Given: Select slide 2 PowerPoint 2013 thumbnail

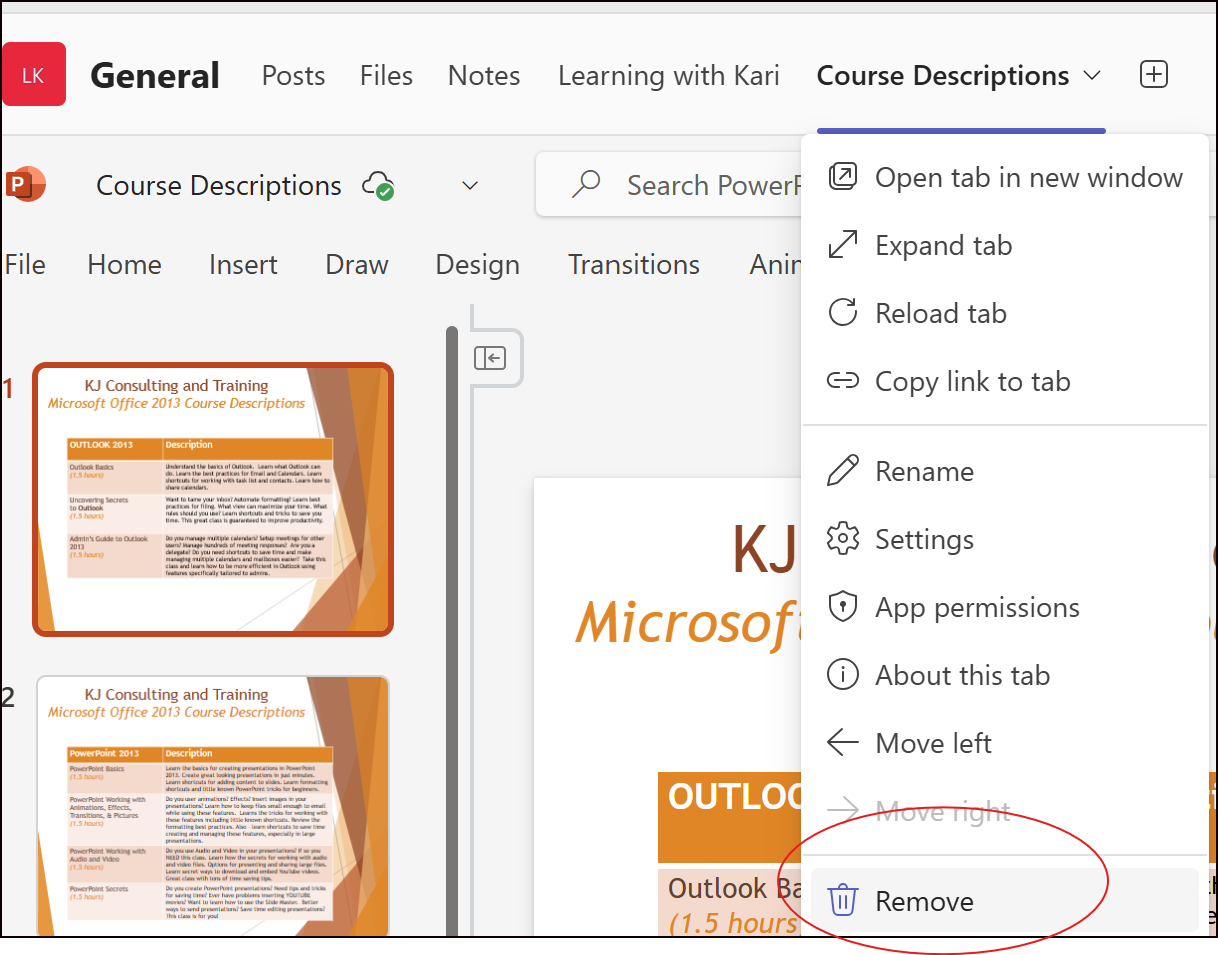Looking at the screenshot, I should click(x=213, y=806).
